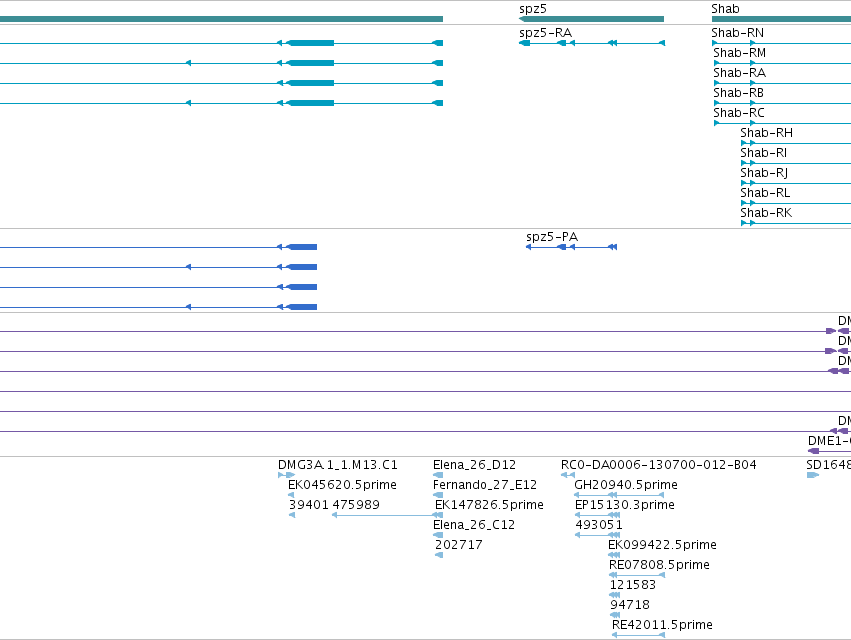Click the Shab-RJ transcript label

coord(764,173)
